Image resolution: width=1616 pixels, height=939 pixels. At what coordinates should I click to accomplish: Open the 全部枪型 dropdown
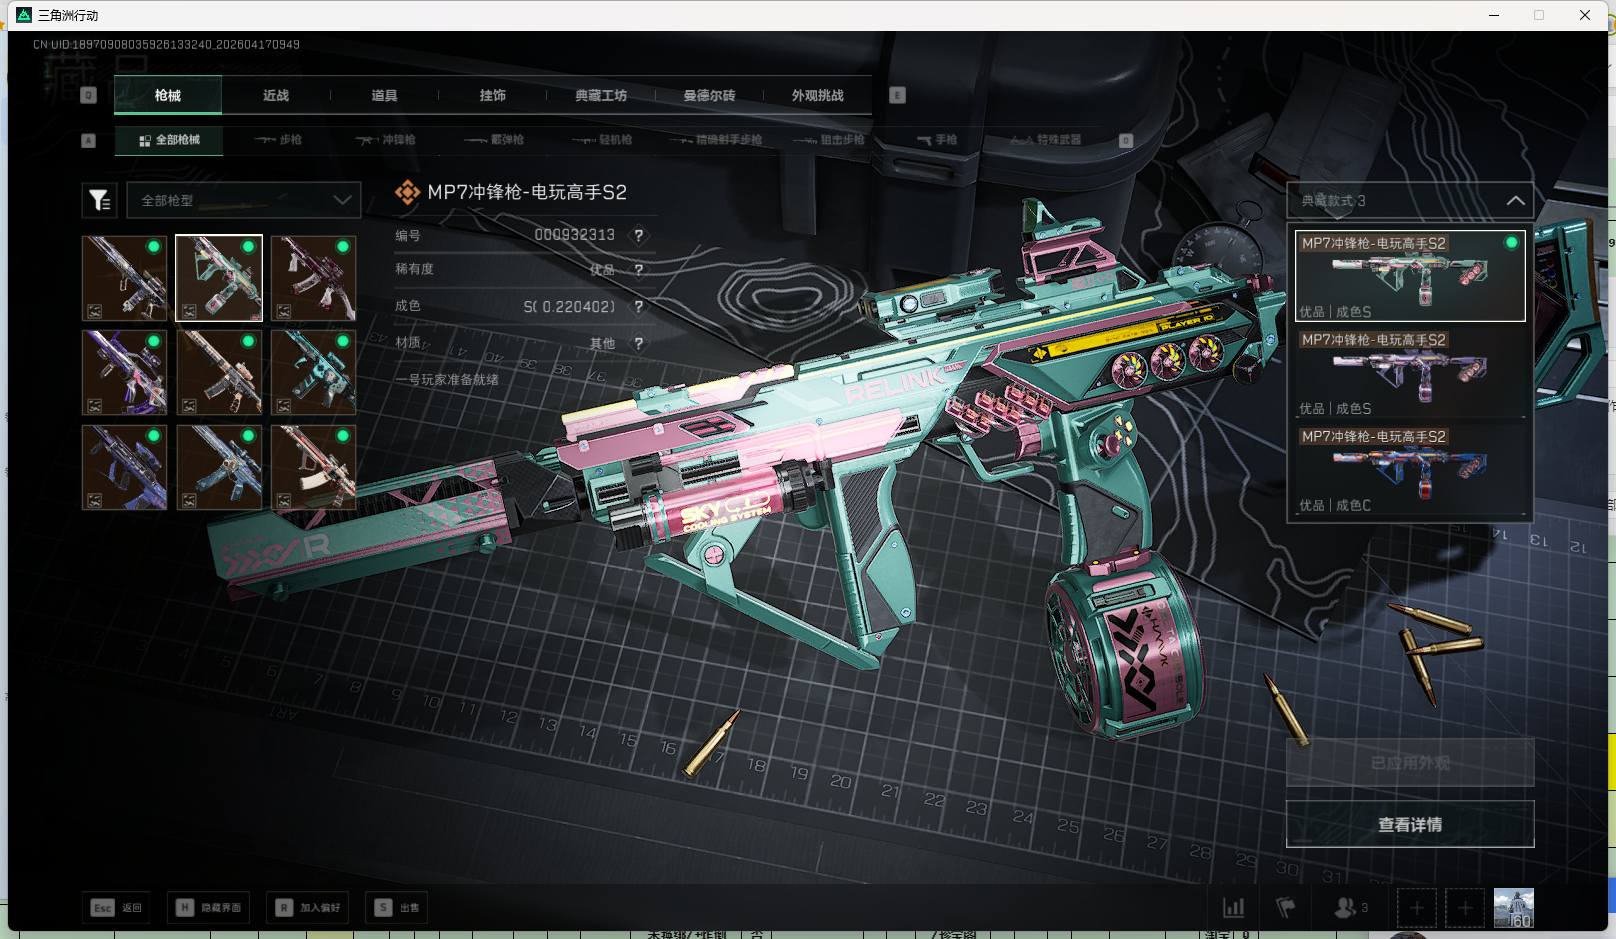click(x=244, y=201)
